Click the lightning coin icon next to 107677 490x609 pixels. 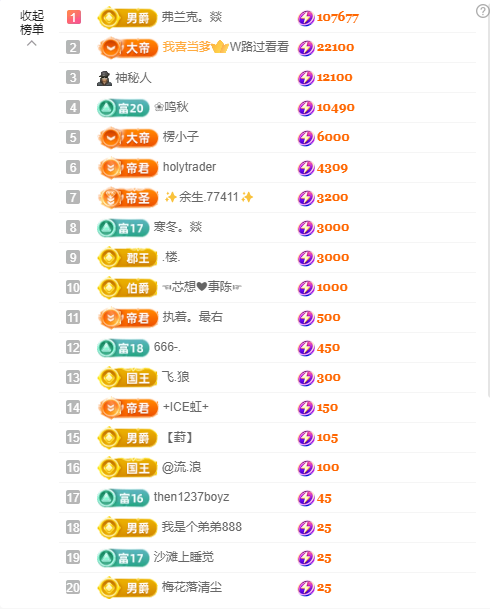(306, 18)
